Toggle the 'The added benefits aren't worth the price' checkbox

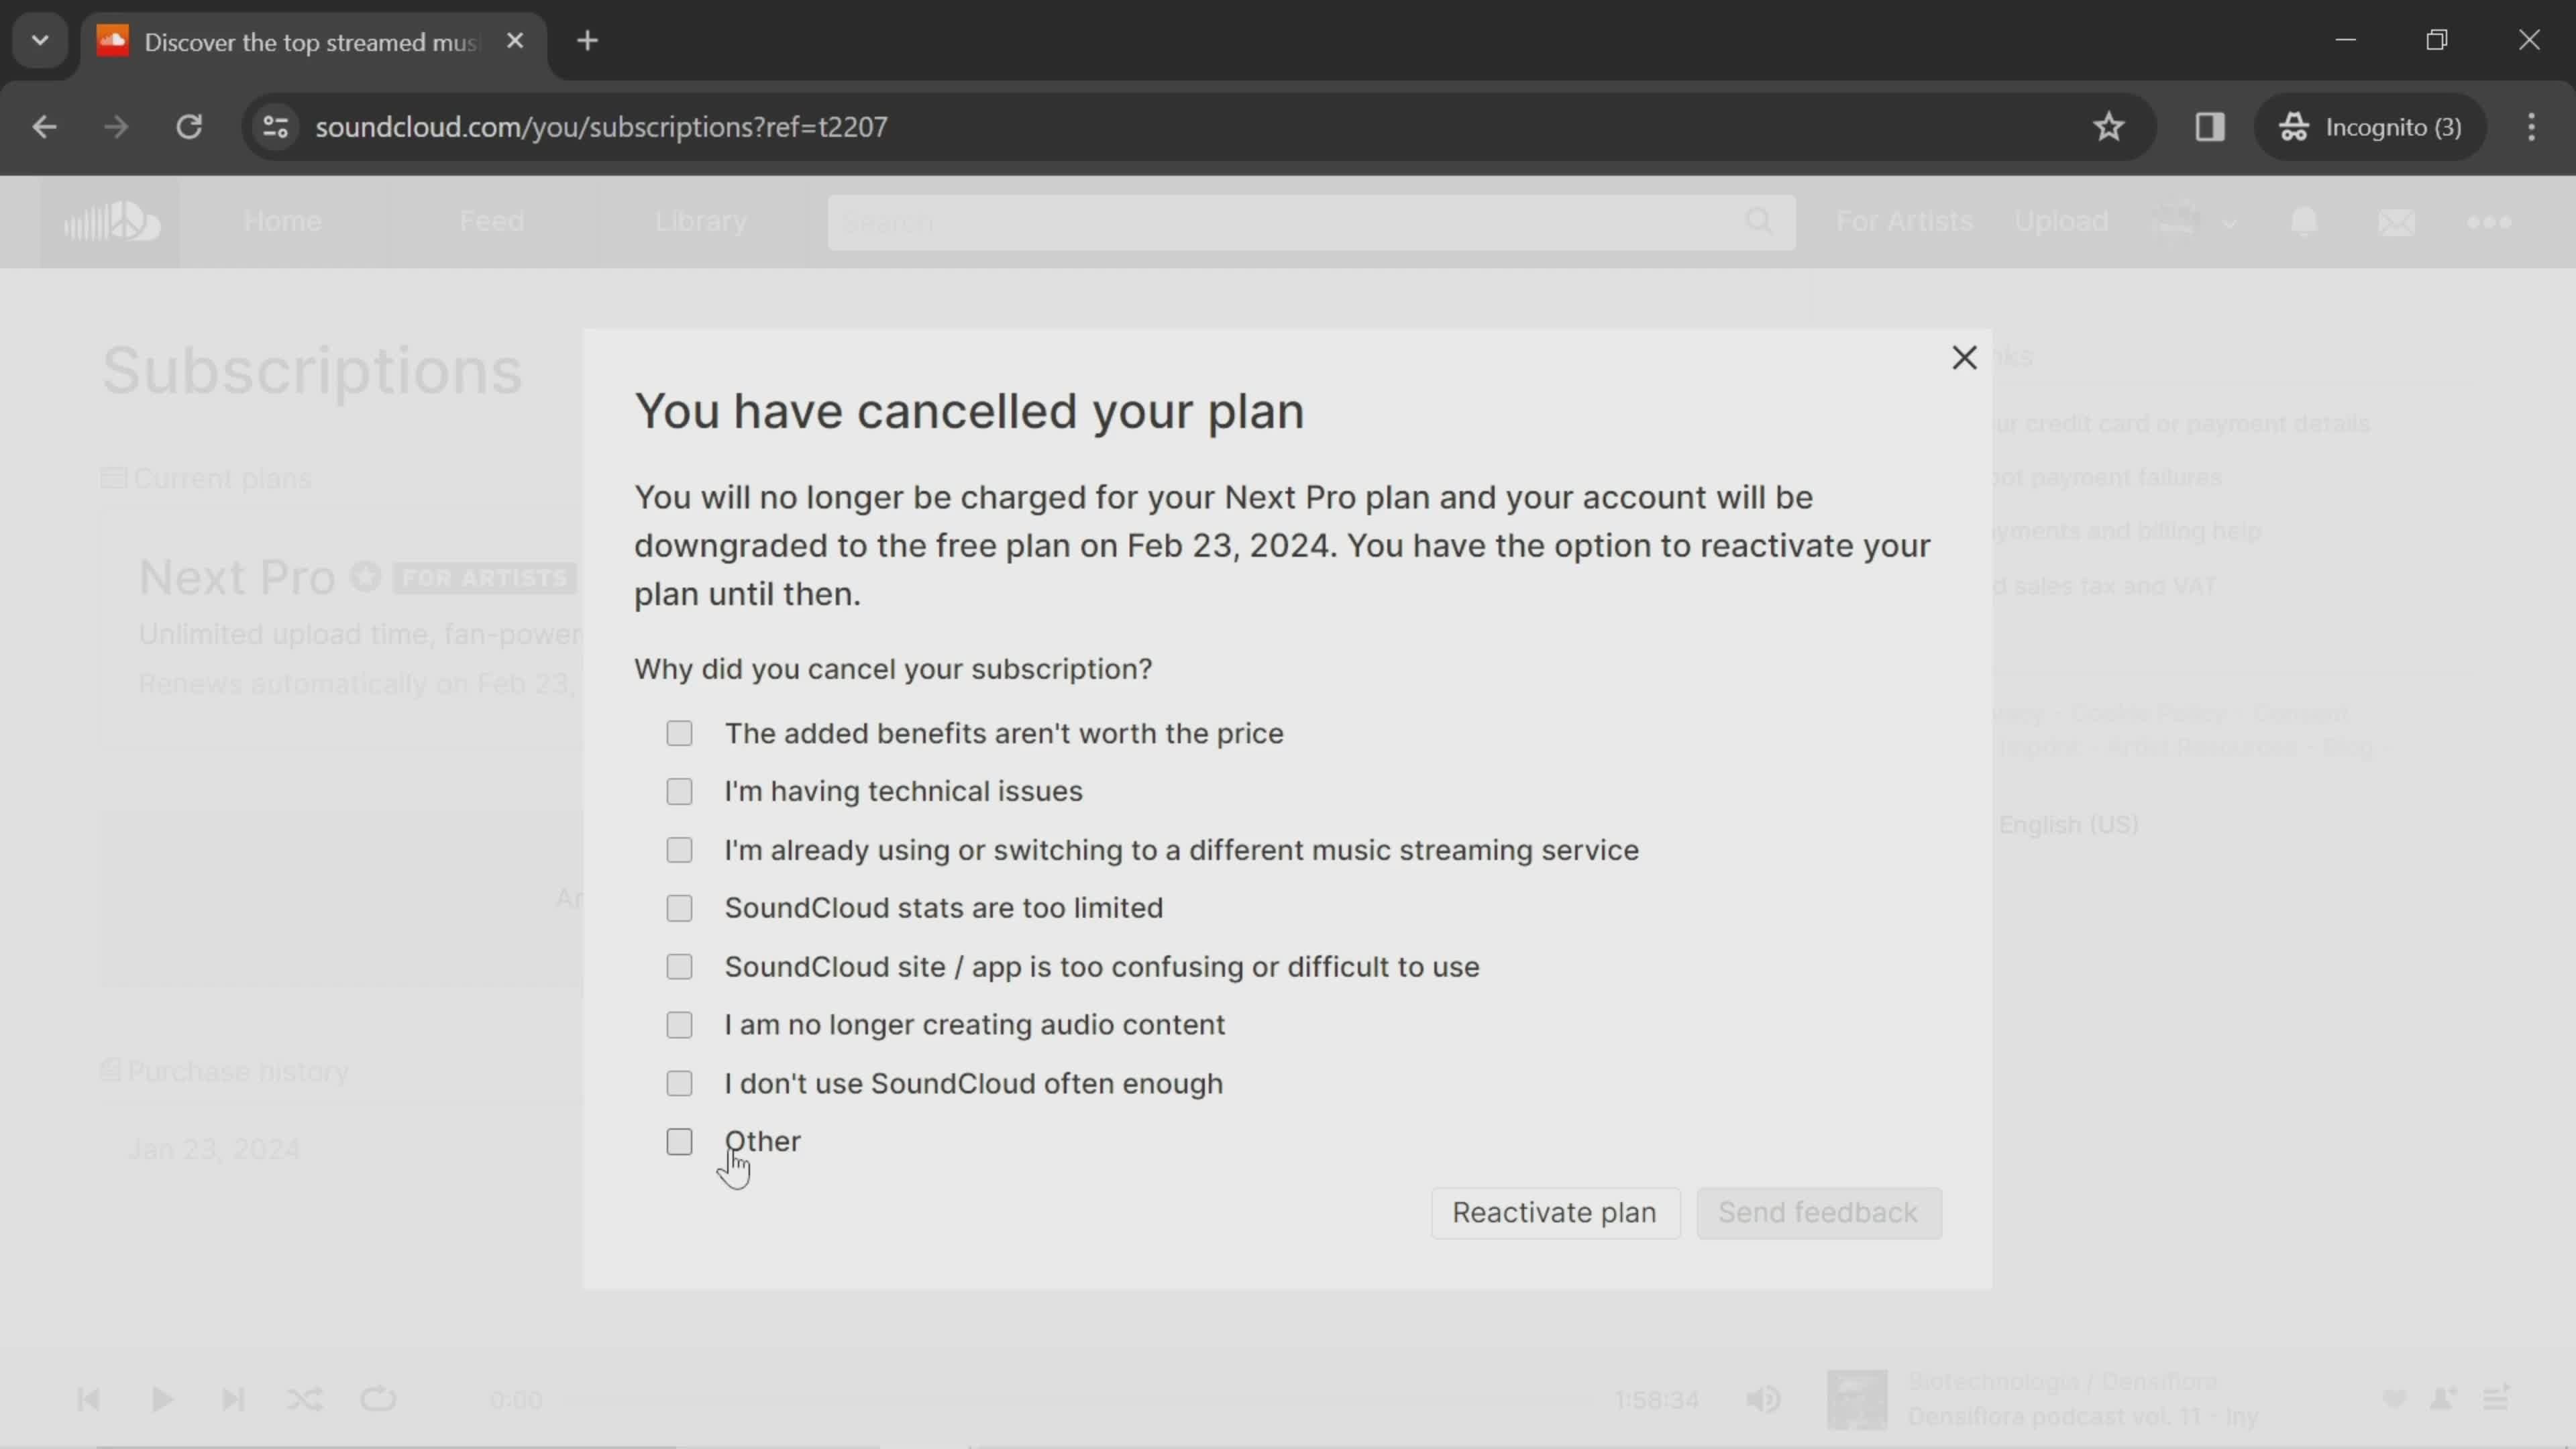point(681,733)
